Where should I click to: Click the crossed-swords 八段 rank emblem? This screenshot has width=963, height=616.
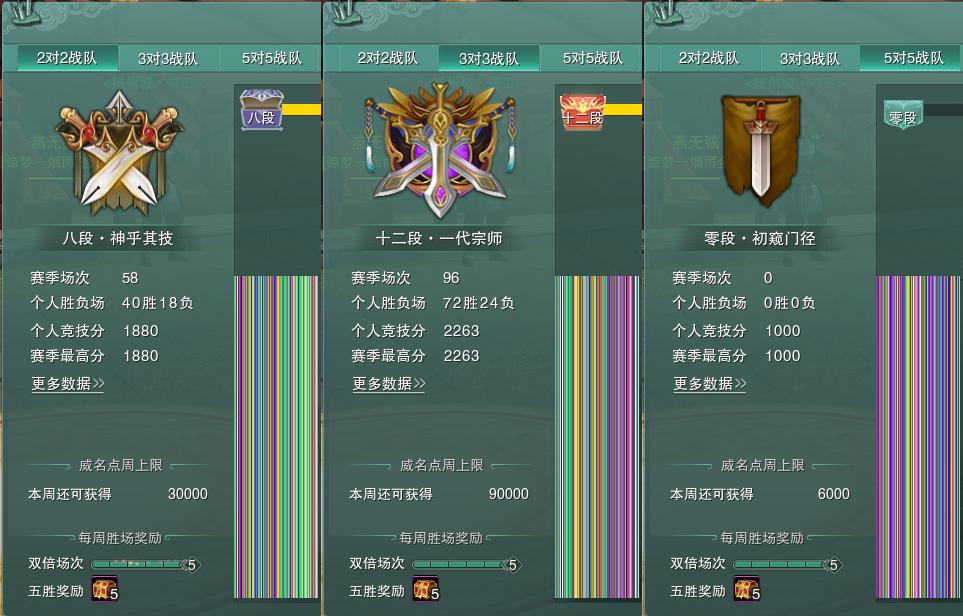(119, 153)
